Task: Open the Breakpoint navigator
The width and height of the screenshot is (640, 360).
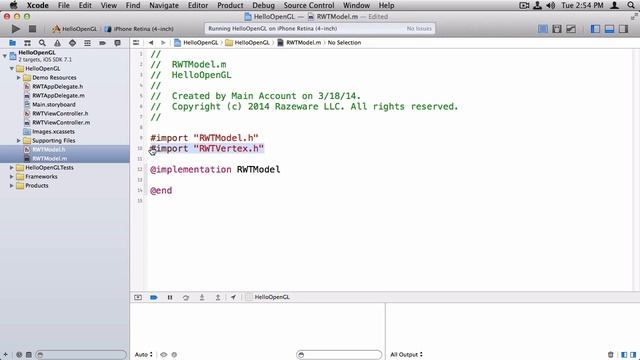Action: 102,43
